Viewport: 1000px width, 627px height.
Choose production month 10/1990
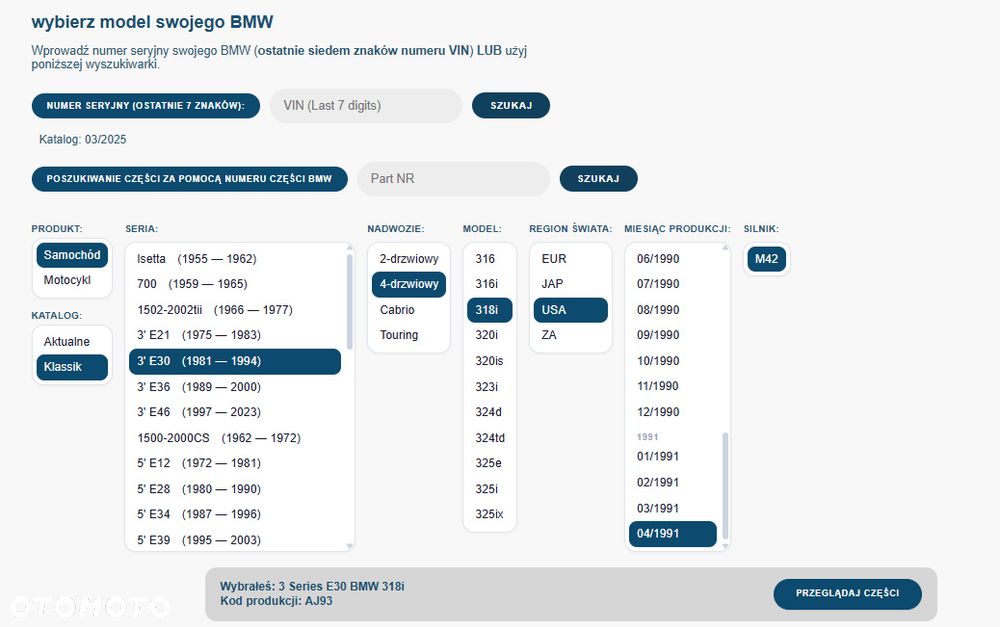coord(673,361)
